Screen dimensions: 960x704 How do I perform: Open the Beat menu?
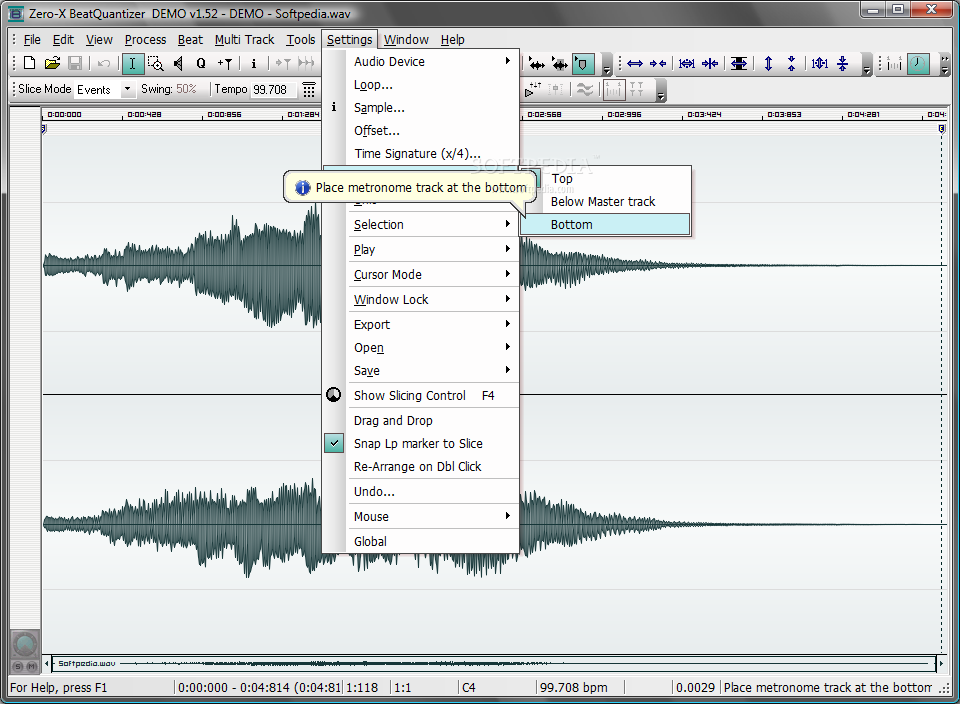click(x=190, y=40)
